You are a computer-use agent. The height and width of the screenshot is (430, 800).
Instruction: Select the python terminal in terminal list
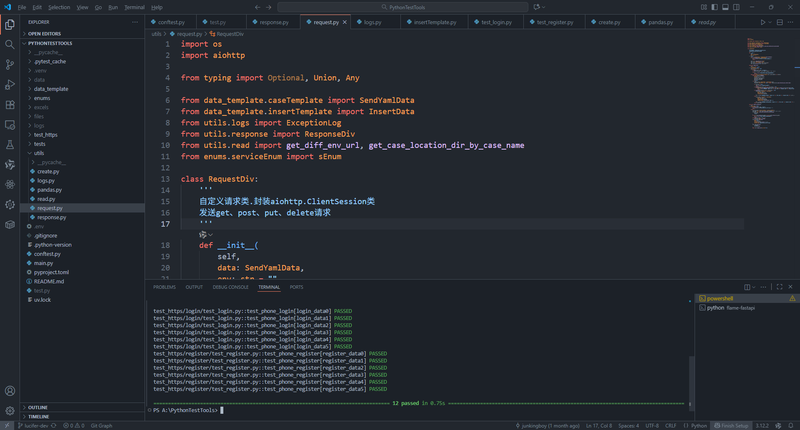tap(716, 308)
